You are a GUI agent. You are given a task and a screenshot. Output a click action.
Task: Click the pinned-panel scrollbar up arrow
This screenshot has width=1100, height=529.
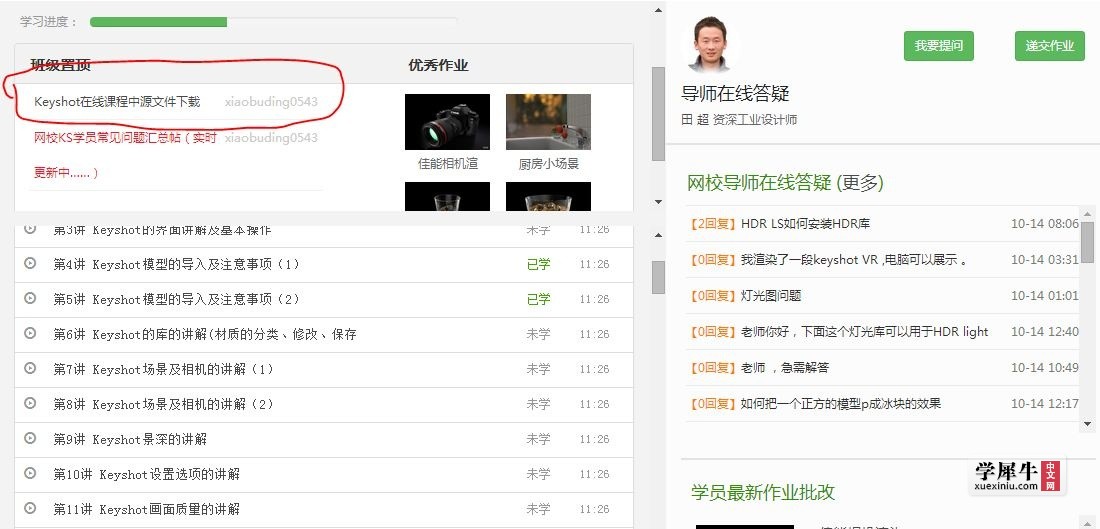tap(658, 10)
